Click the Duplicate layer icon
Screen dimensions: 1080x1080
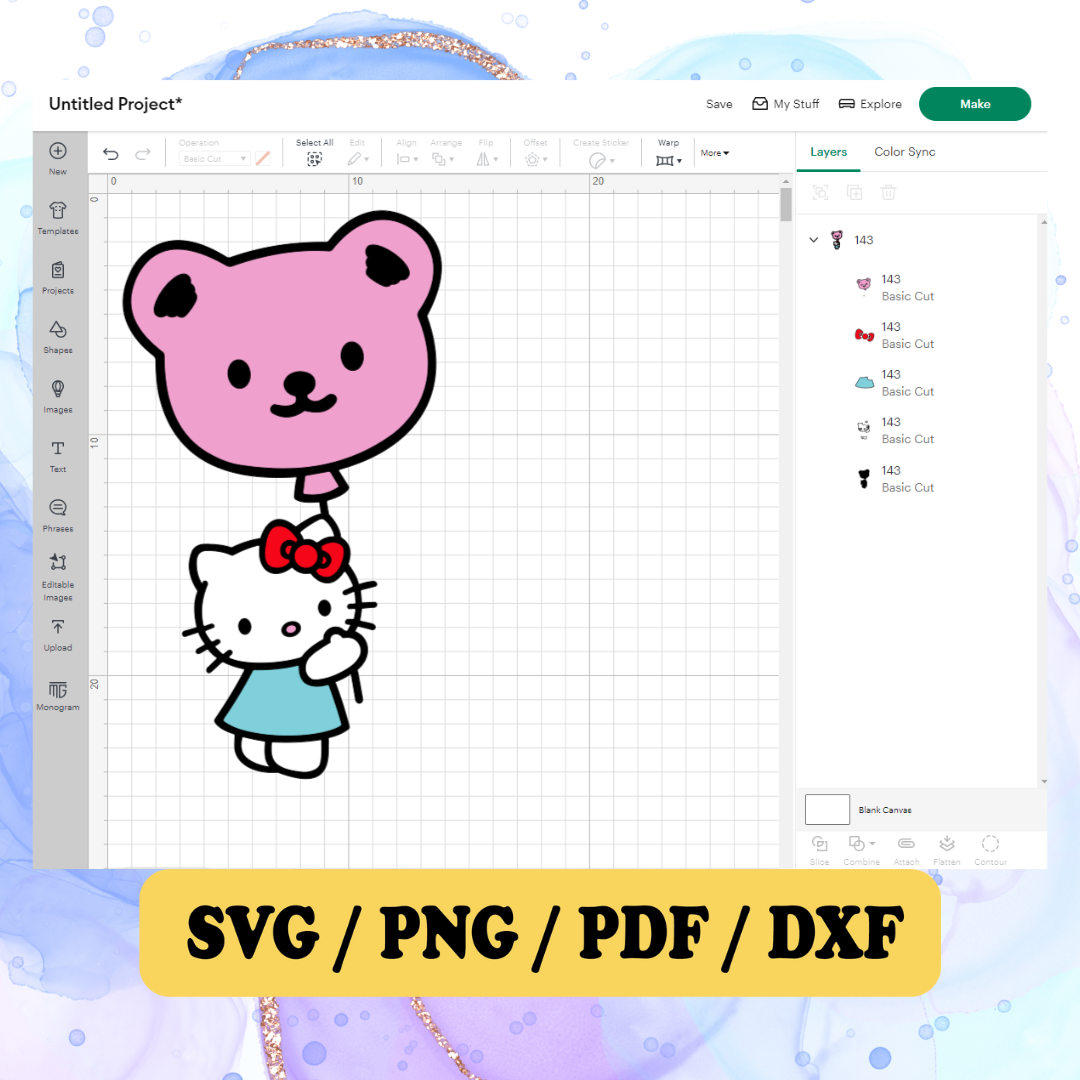(854, 192)
